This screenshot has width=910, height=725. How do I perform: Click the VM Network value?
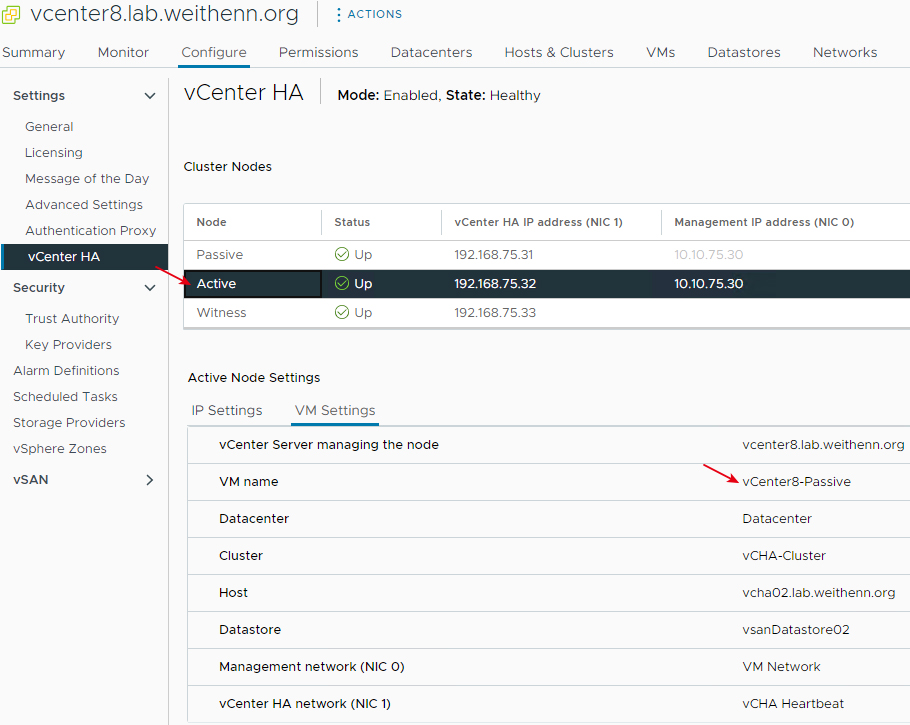tap(781, 667)
